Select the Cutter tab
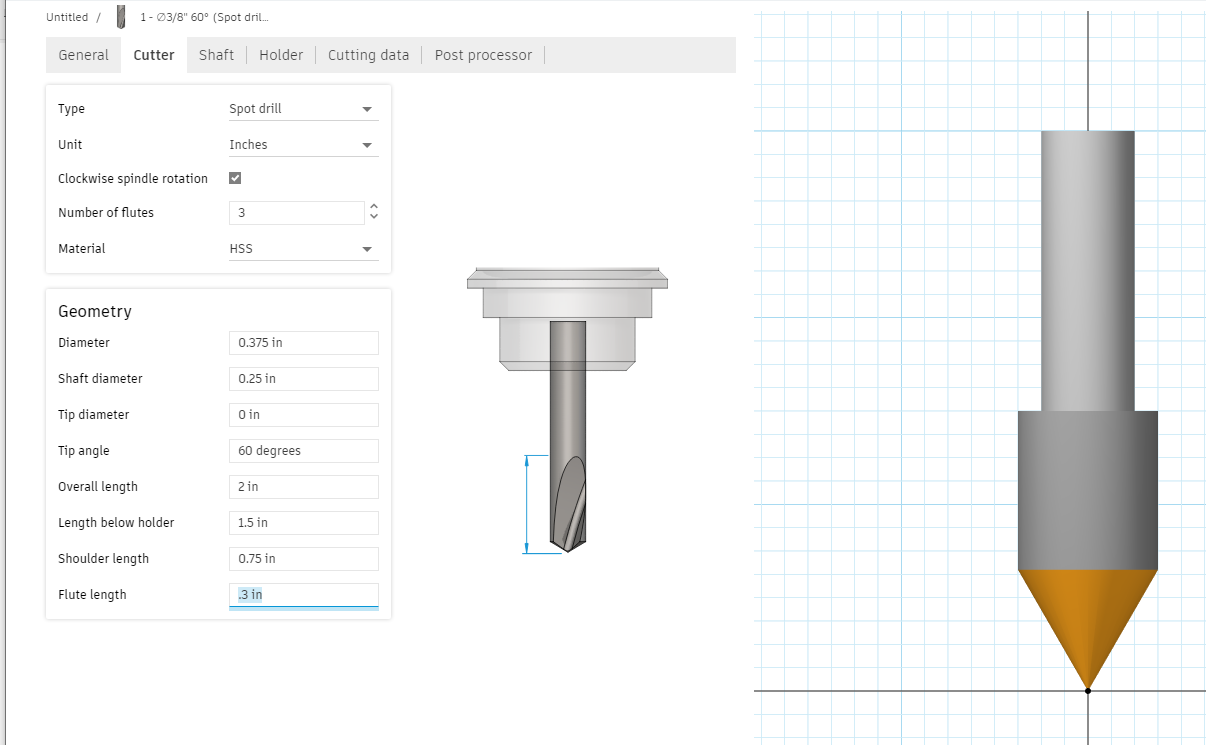Image resolution: width=1206 pixels, height=745 pixels. pyautogui.click(x=154, y=55)
